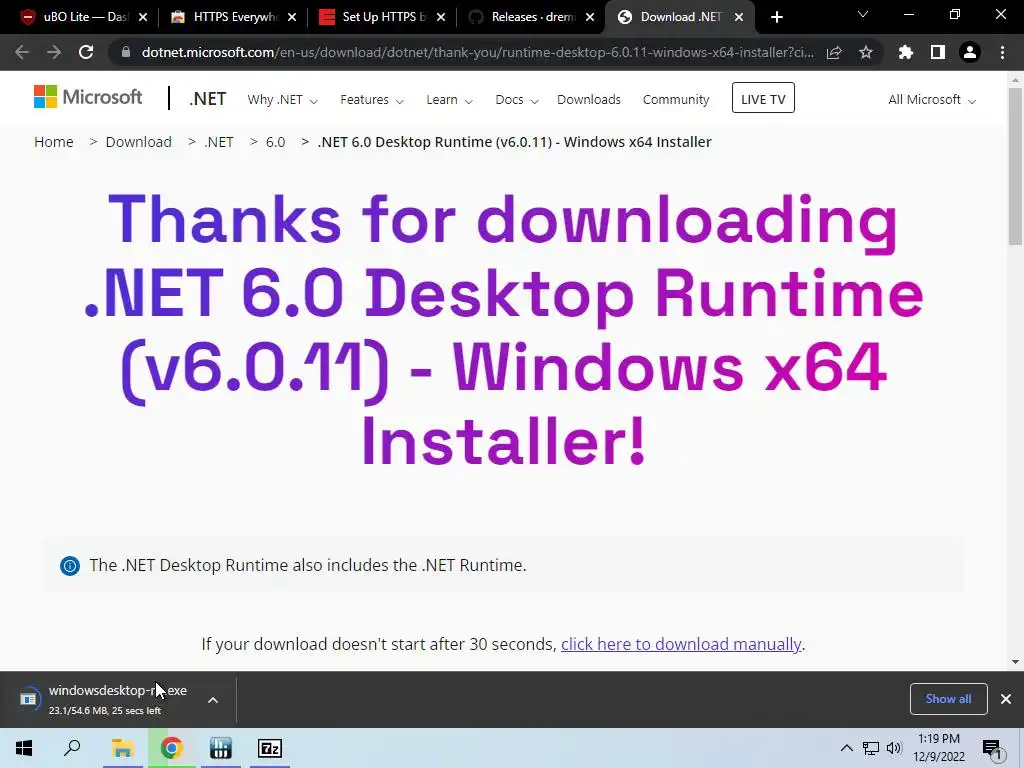The width and height of the screenshot is (1024, 768).
Task: Click the info icon beside runtime note
Action: 70,566
